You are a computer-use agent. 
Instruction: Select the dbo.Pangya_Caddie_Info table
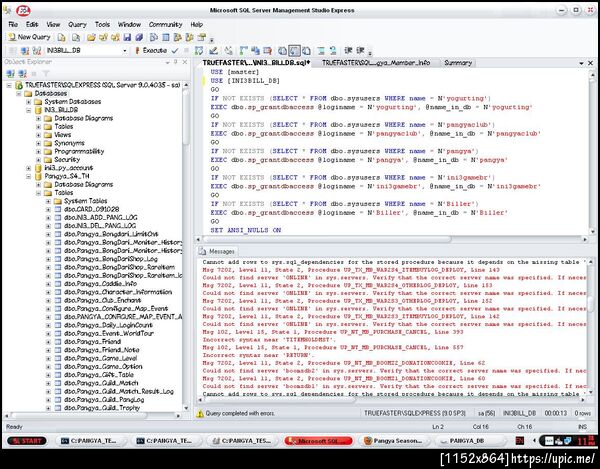pos(100,284)
